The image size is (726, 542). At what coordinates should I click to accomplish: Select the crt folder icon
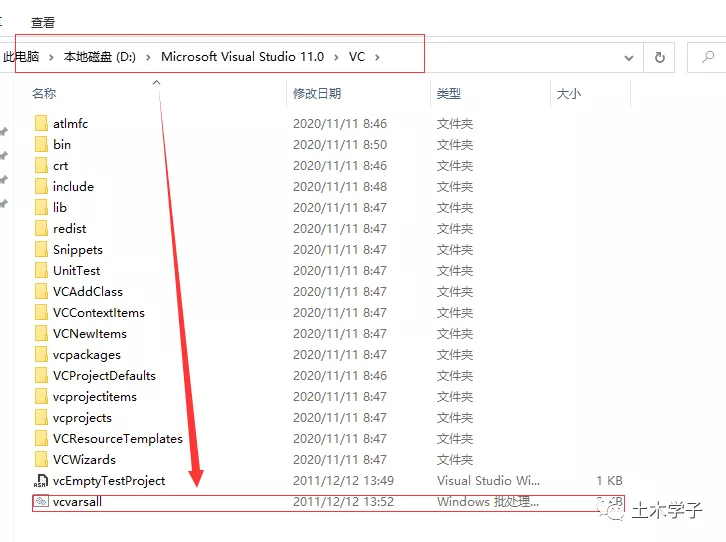(41, 166)
